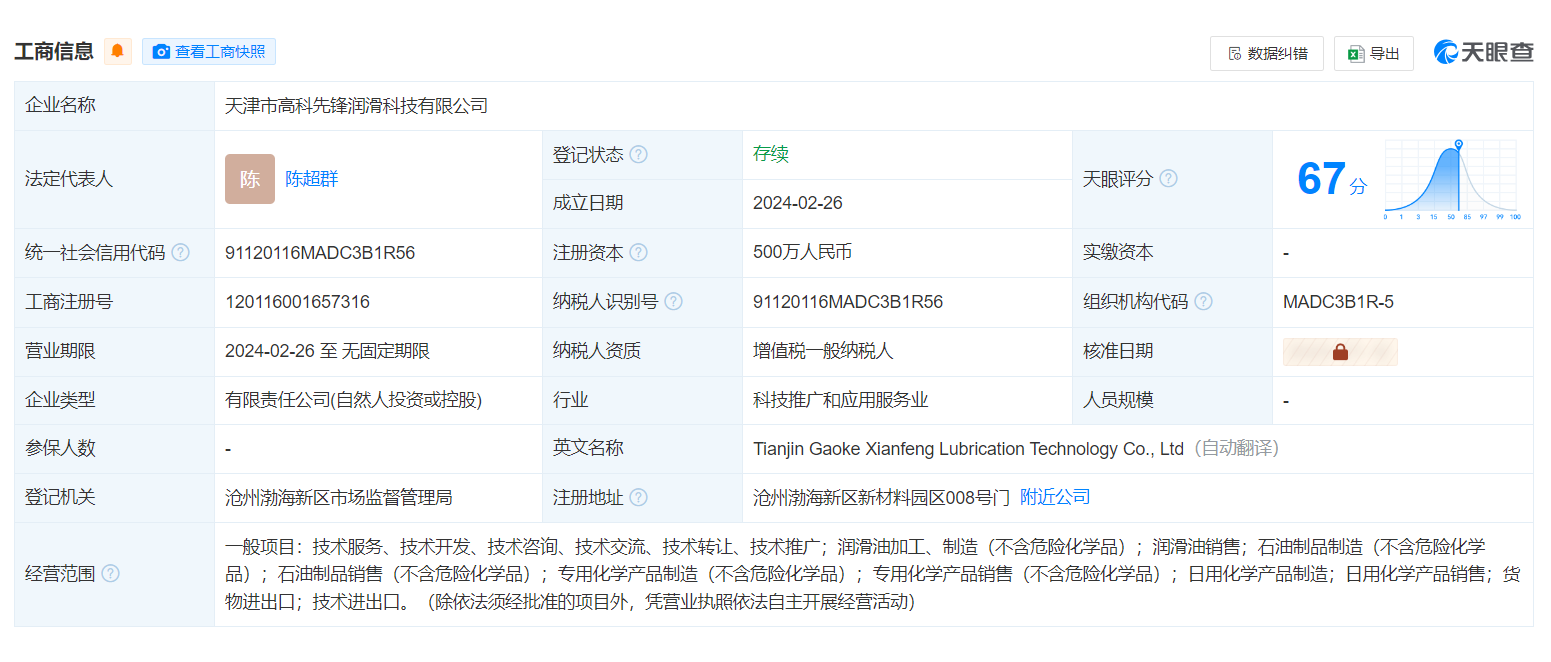Show help icon next to 纳税人识别号
Screen dimensions: 1551x662
point(673,302)
